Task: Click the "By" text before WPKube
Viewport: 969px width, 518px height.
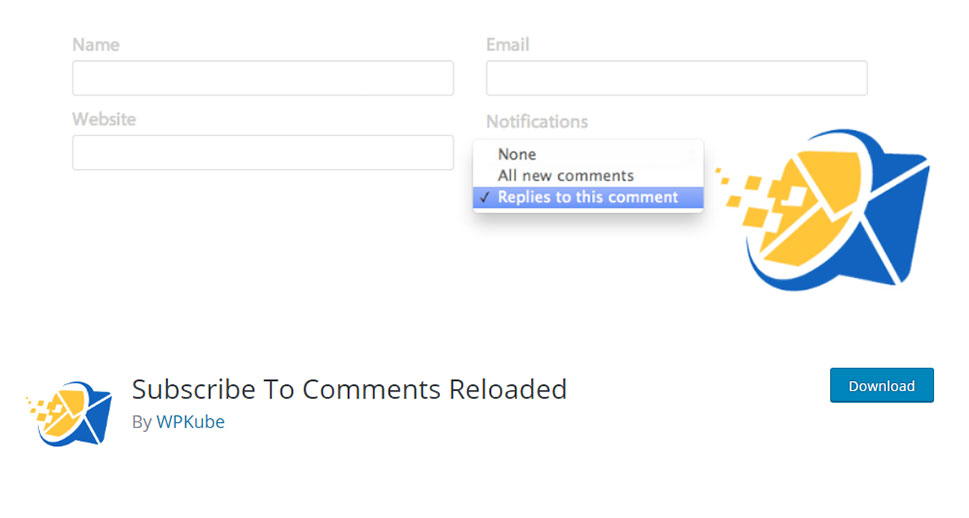Action: pos(142,422)
